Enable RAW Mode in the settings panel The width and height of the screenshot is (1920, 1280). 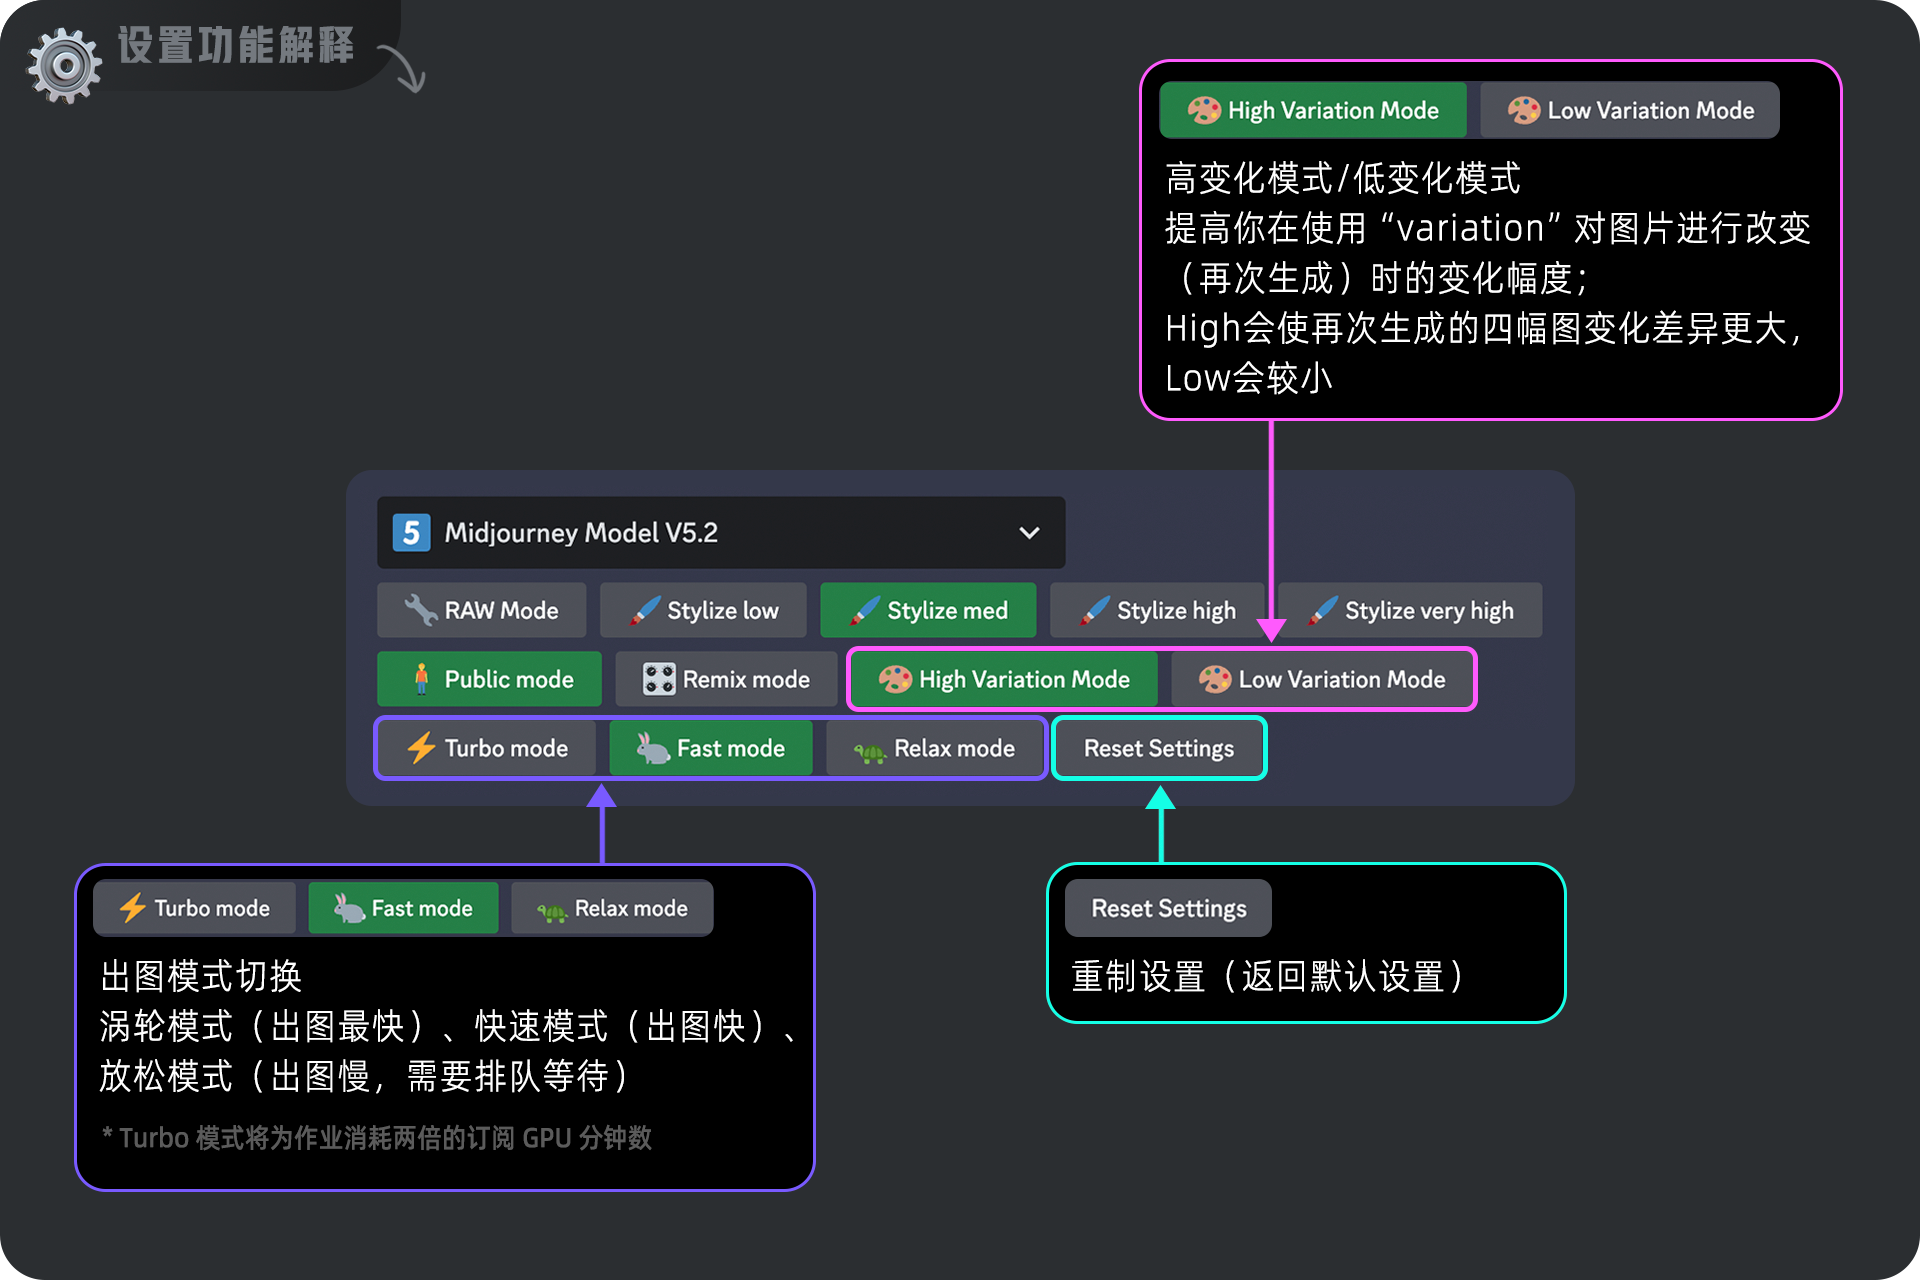(482, 610)
